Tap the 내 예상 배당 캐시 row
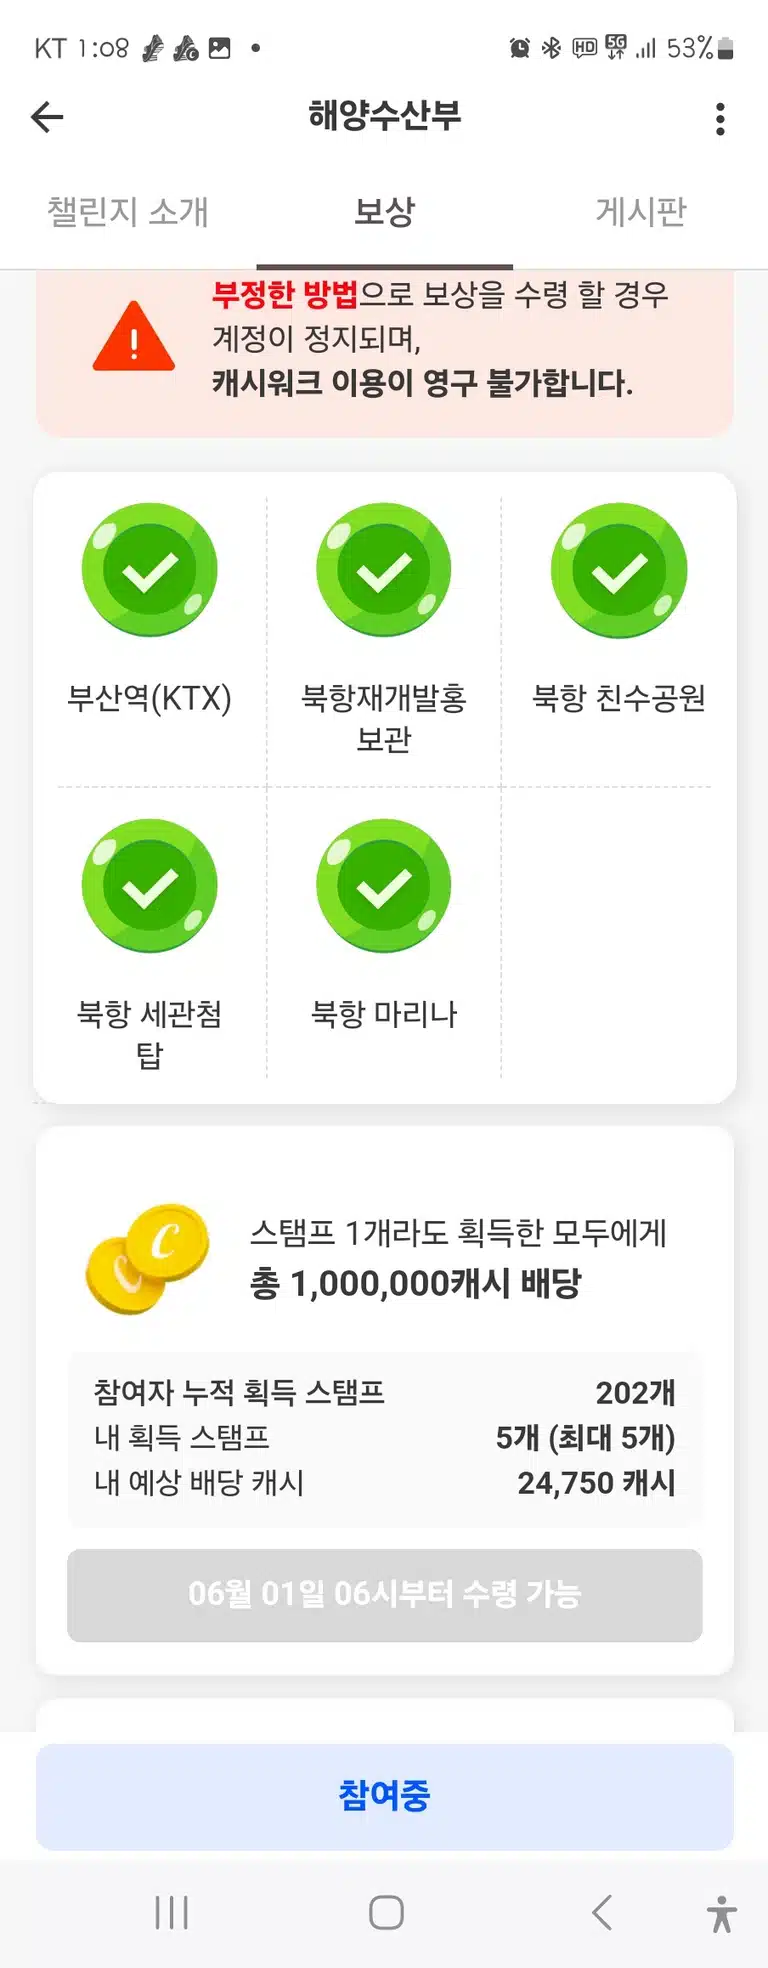This screenshot has height=1968, width=768. (x=385, y=1483)
